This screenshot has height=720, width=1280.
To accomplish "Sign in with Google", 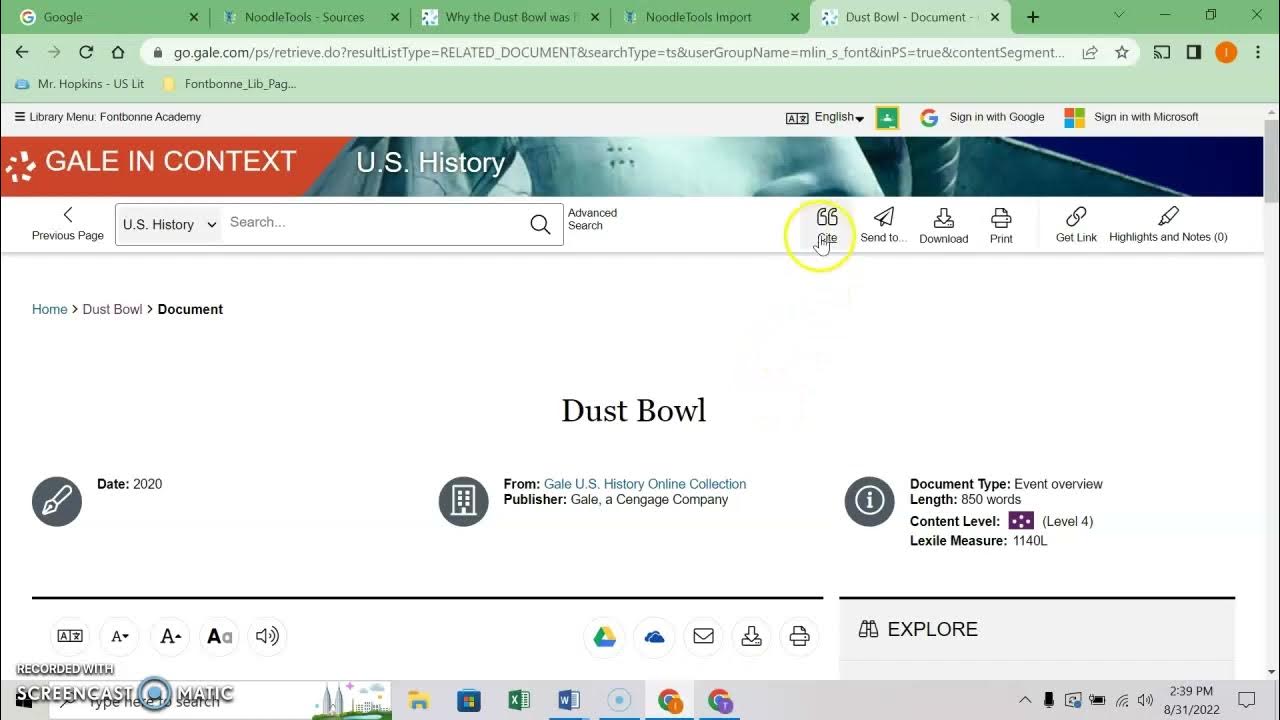I will [982, 117].
